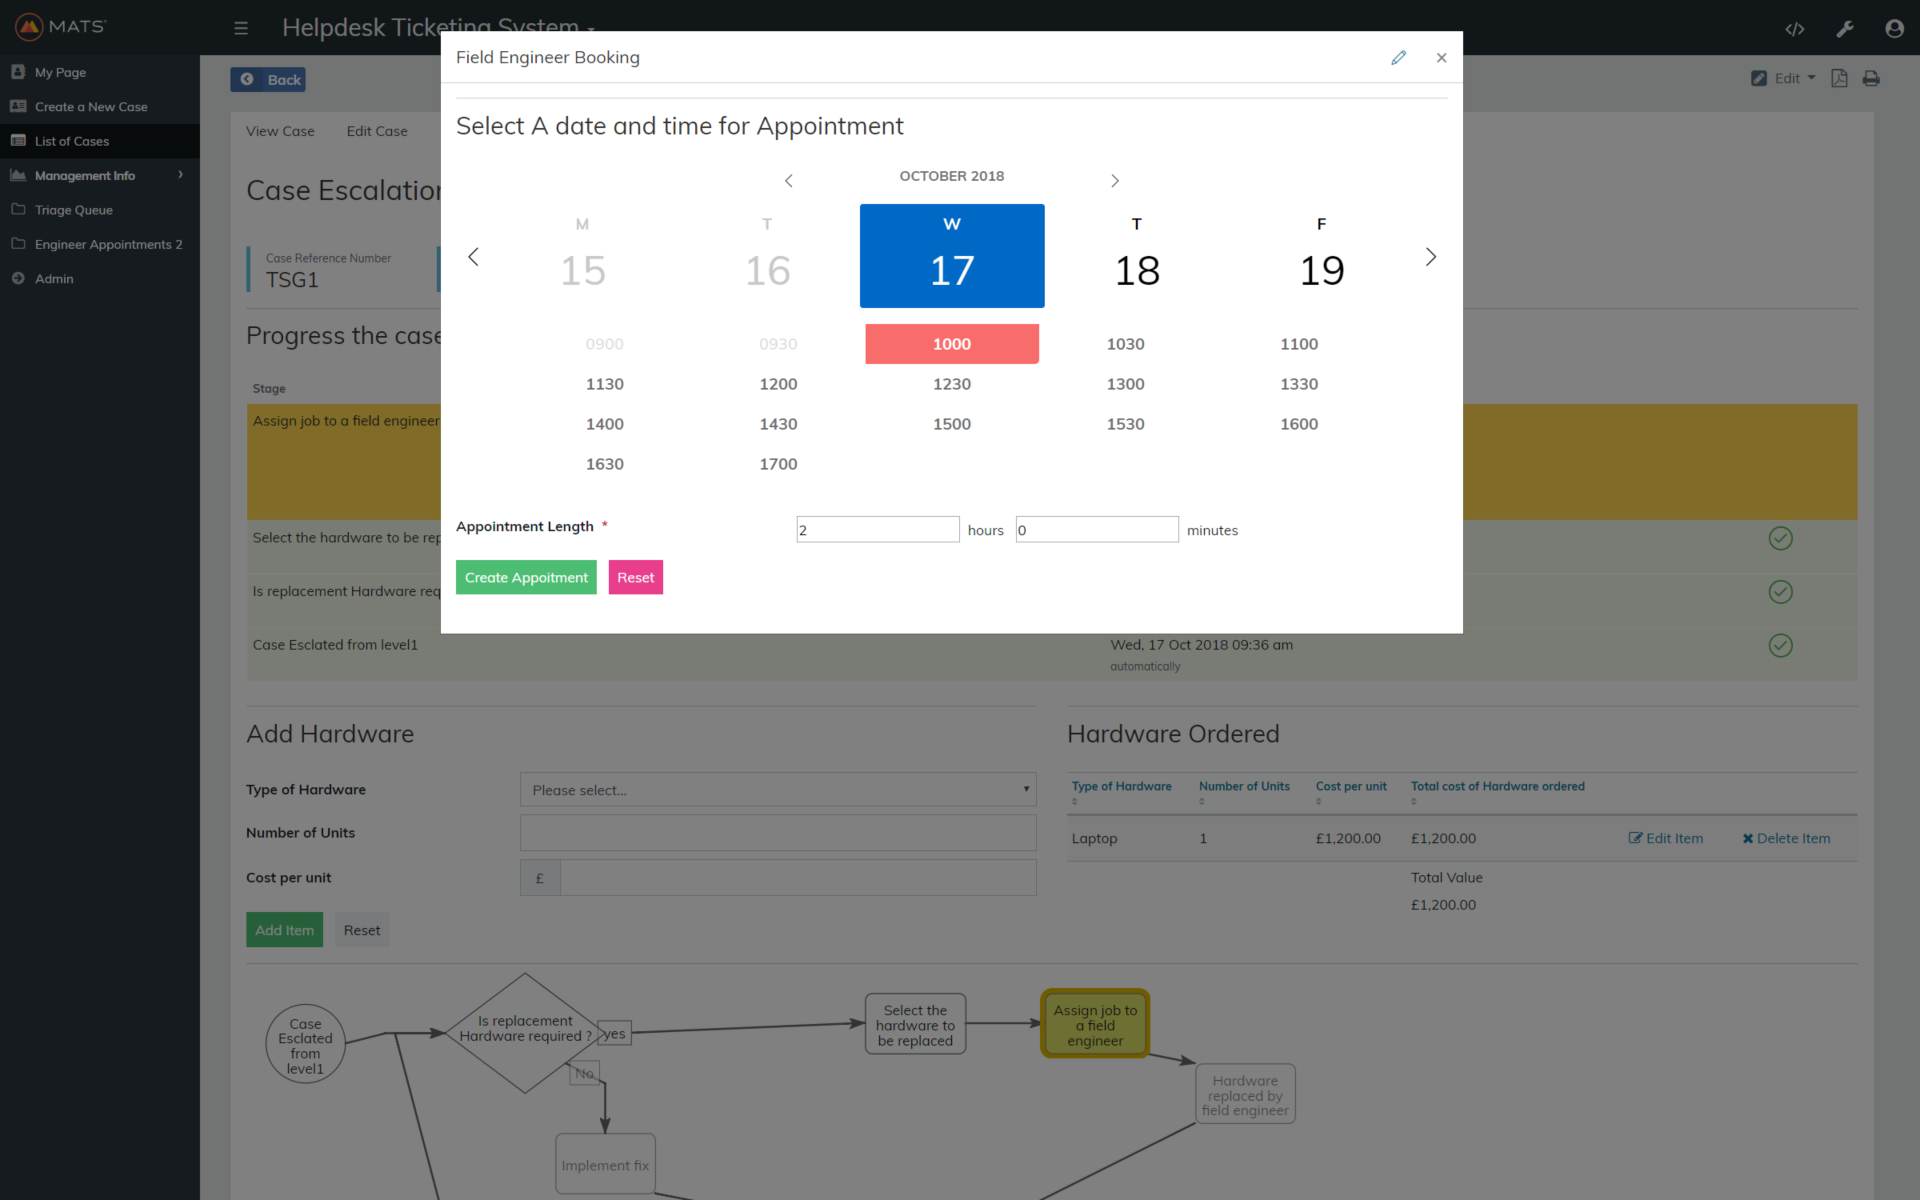Click the appointment hours input field
Screen dimensions: 1920x1200
(x=877, y=530)
